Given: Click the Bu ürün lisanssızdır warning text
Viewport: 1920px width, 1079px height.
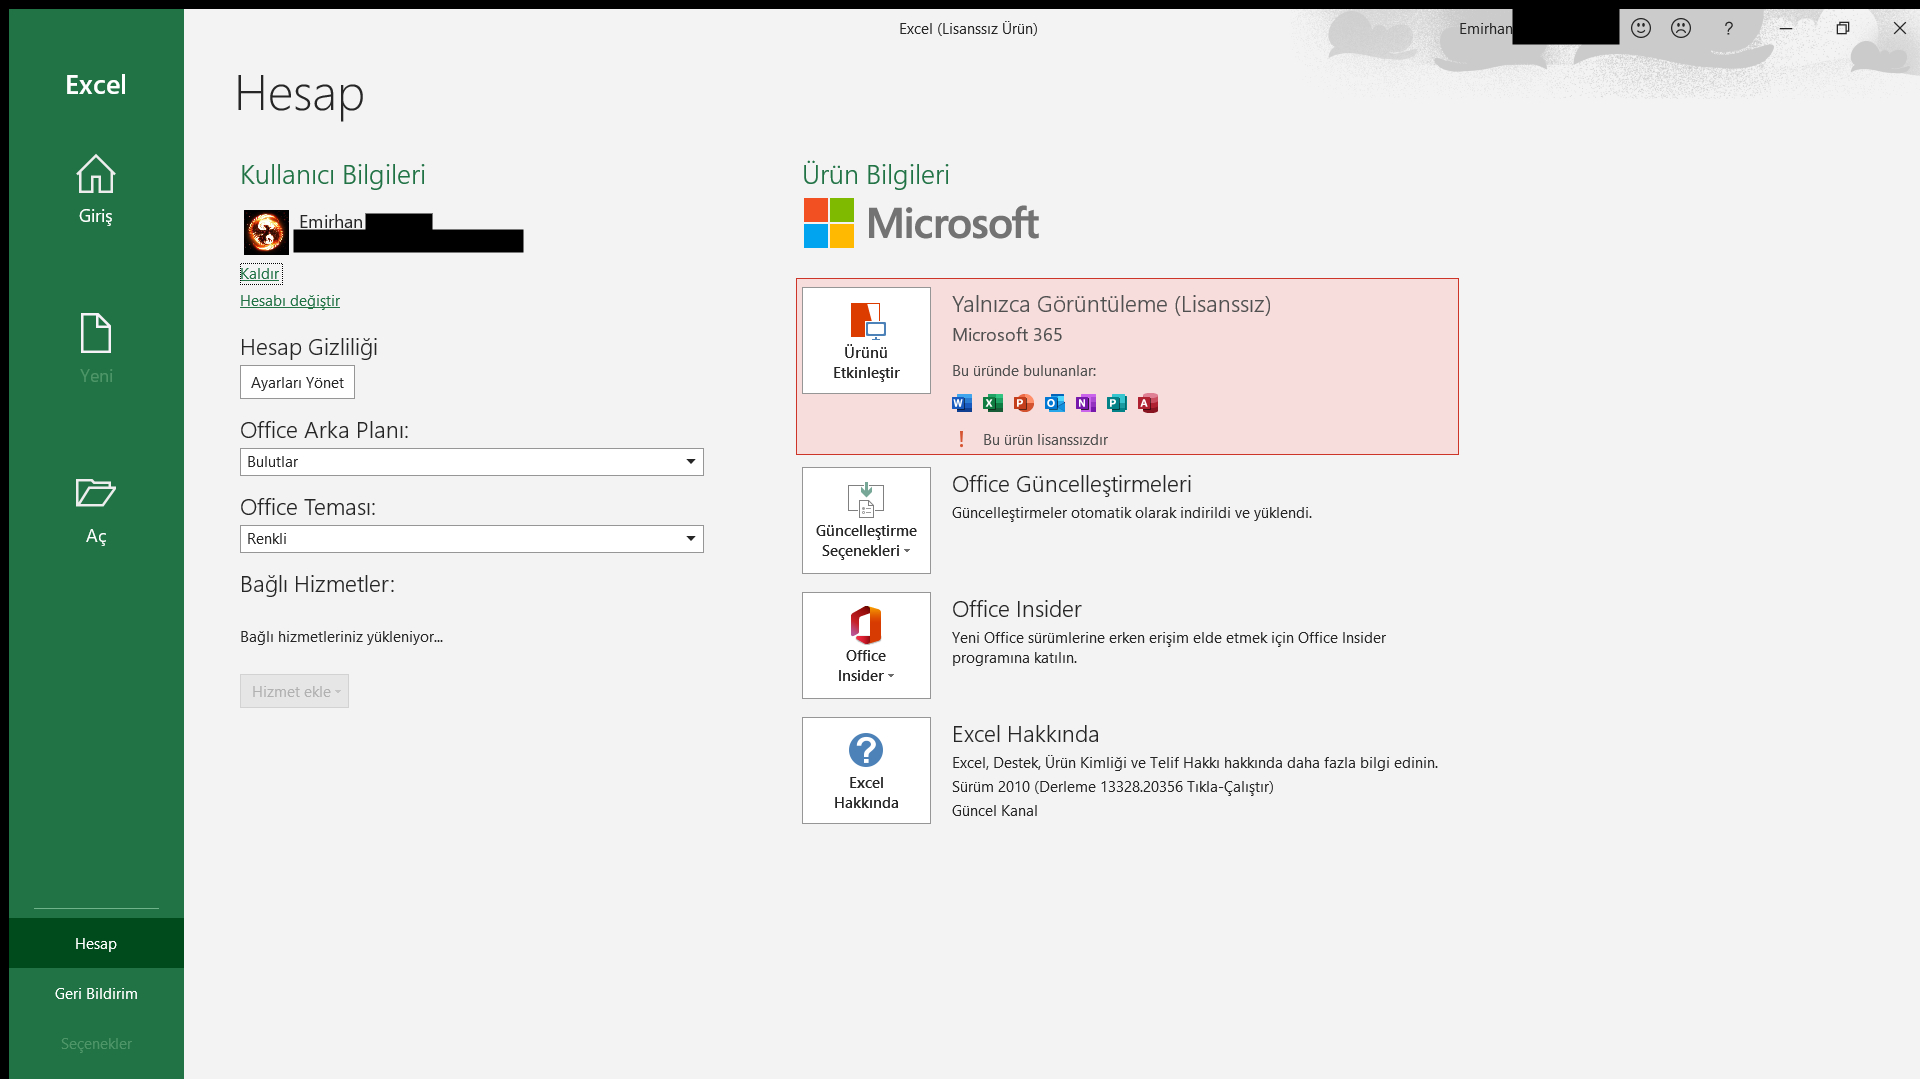Looking at the screenshot, I should pos(1045,440).
